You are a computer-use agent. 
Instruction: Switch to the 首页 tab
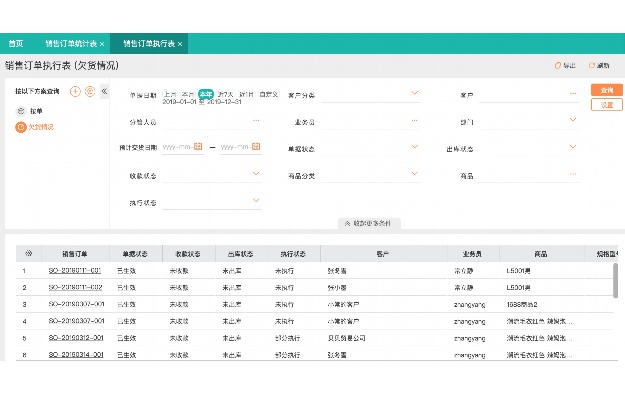(x=16, y=43)
